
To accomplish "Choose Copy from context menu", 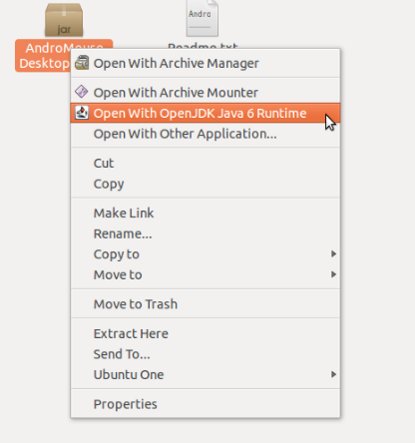I will click(205, 184).
